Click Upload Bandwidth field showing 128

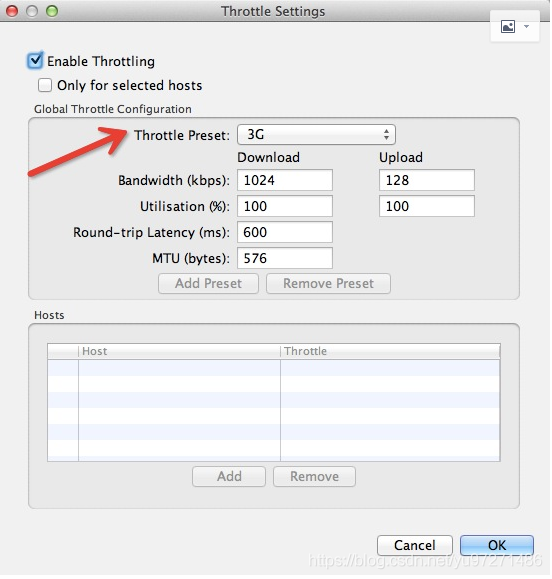[x=428, y=181]
